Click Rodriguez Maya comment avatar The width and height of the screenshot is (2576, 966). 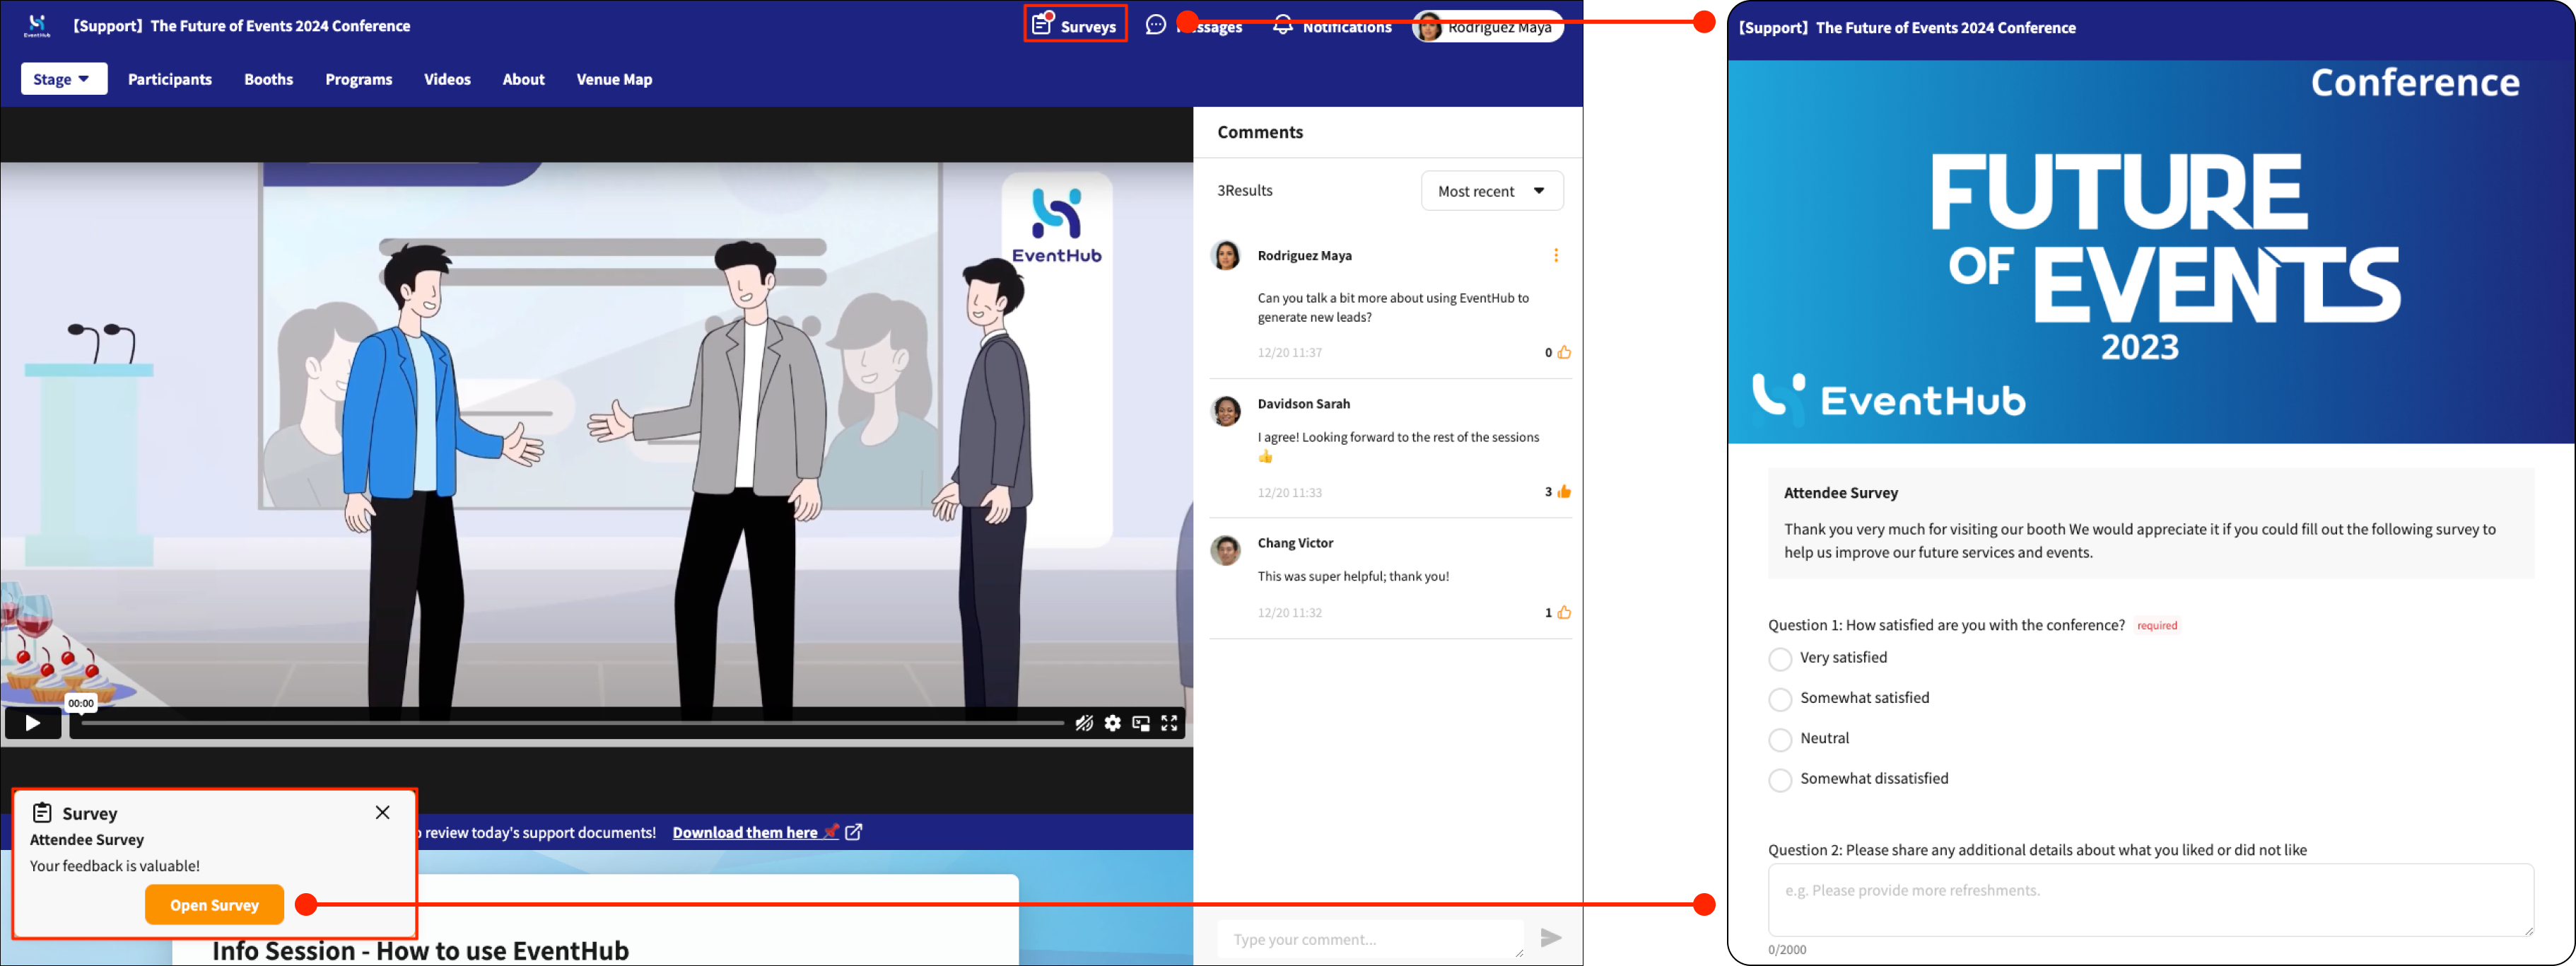pos(1226,255)
